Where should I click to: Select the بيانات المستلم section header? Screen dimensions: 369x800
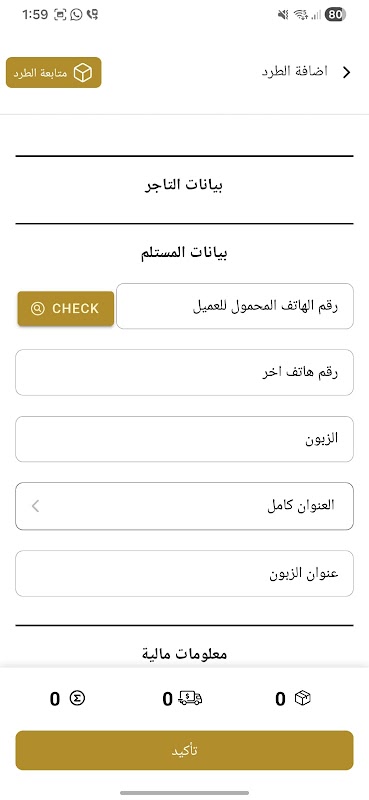click(184, 253)
